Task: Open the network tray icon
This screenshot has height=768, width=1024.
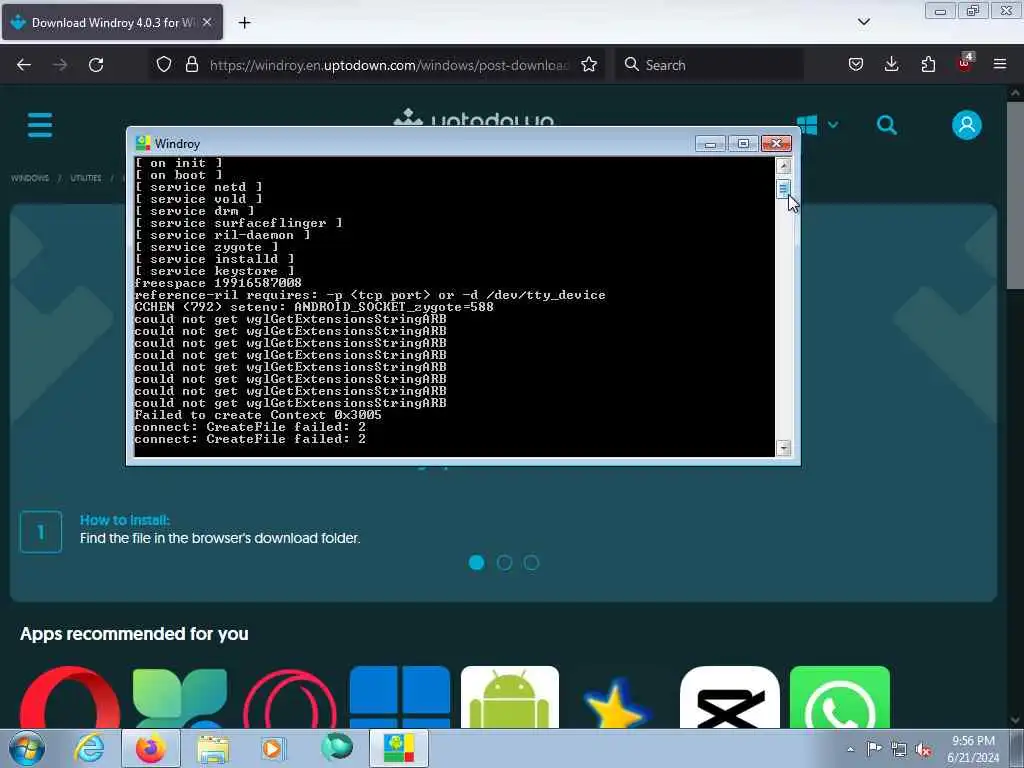Action: [x=899, y=749]
